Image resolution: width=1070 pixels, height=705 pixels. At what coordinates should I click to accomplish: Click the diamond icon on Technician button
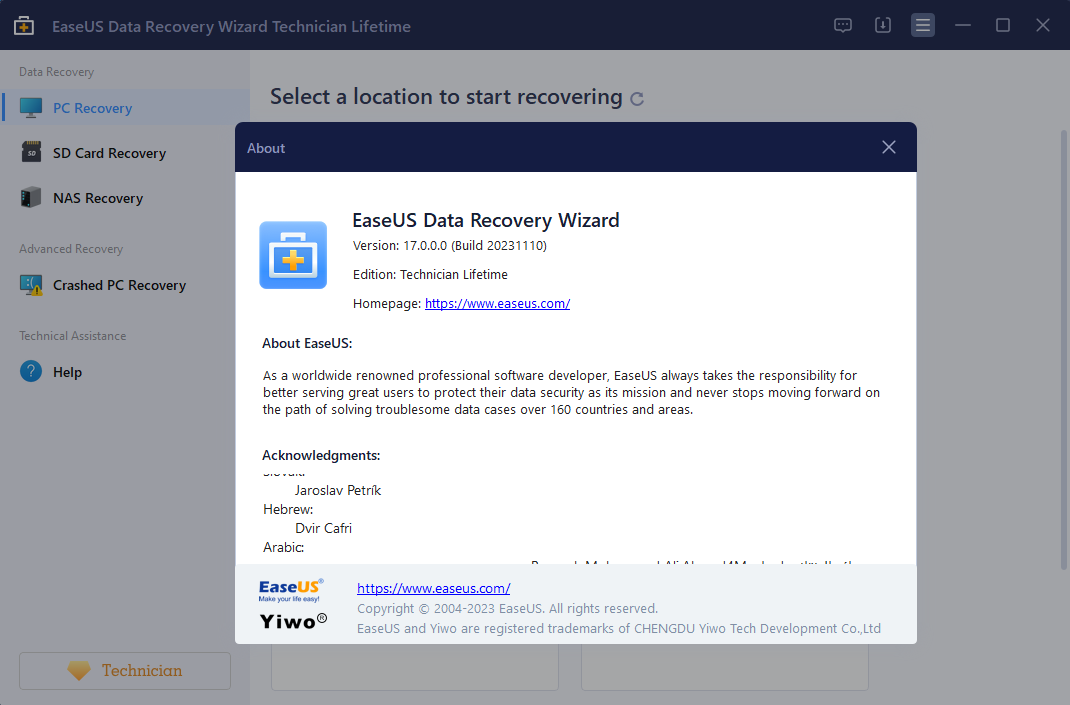78,670
